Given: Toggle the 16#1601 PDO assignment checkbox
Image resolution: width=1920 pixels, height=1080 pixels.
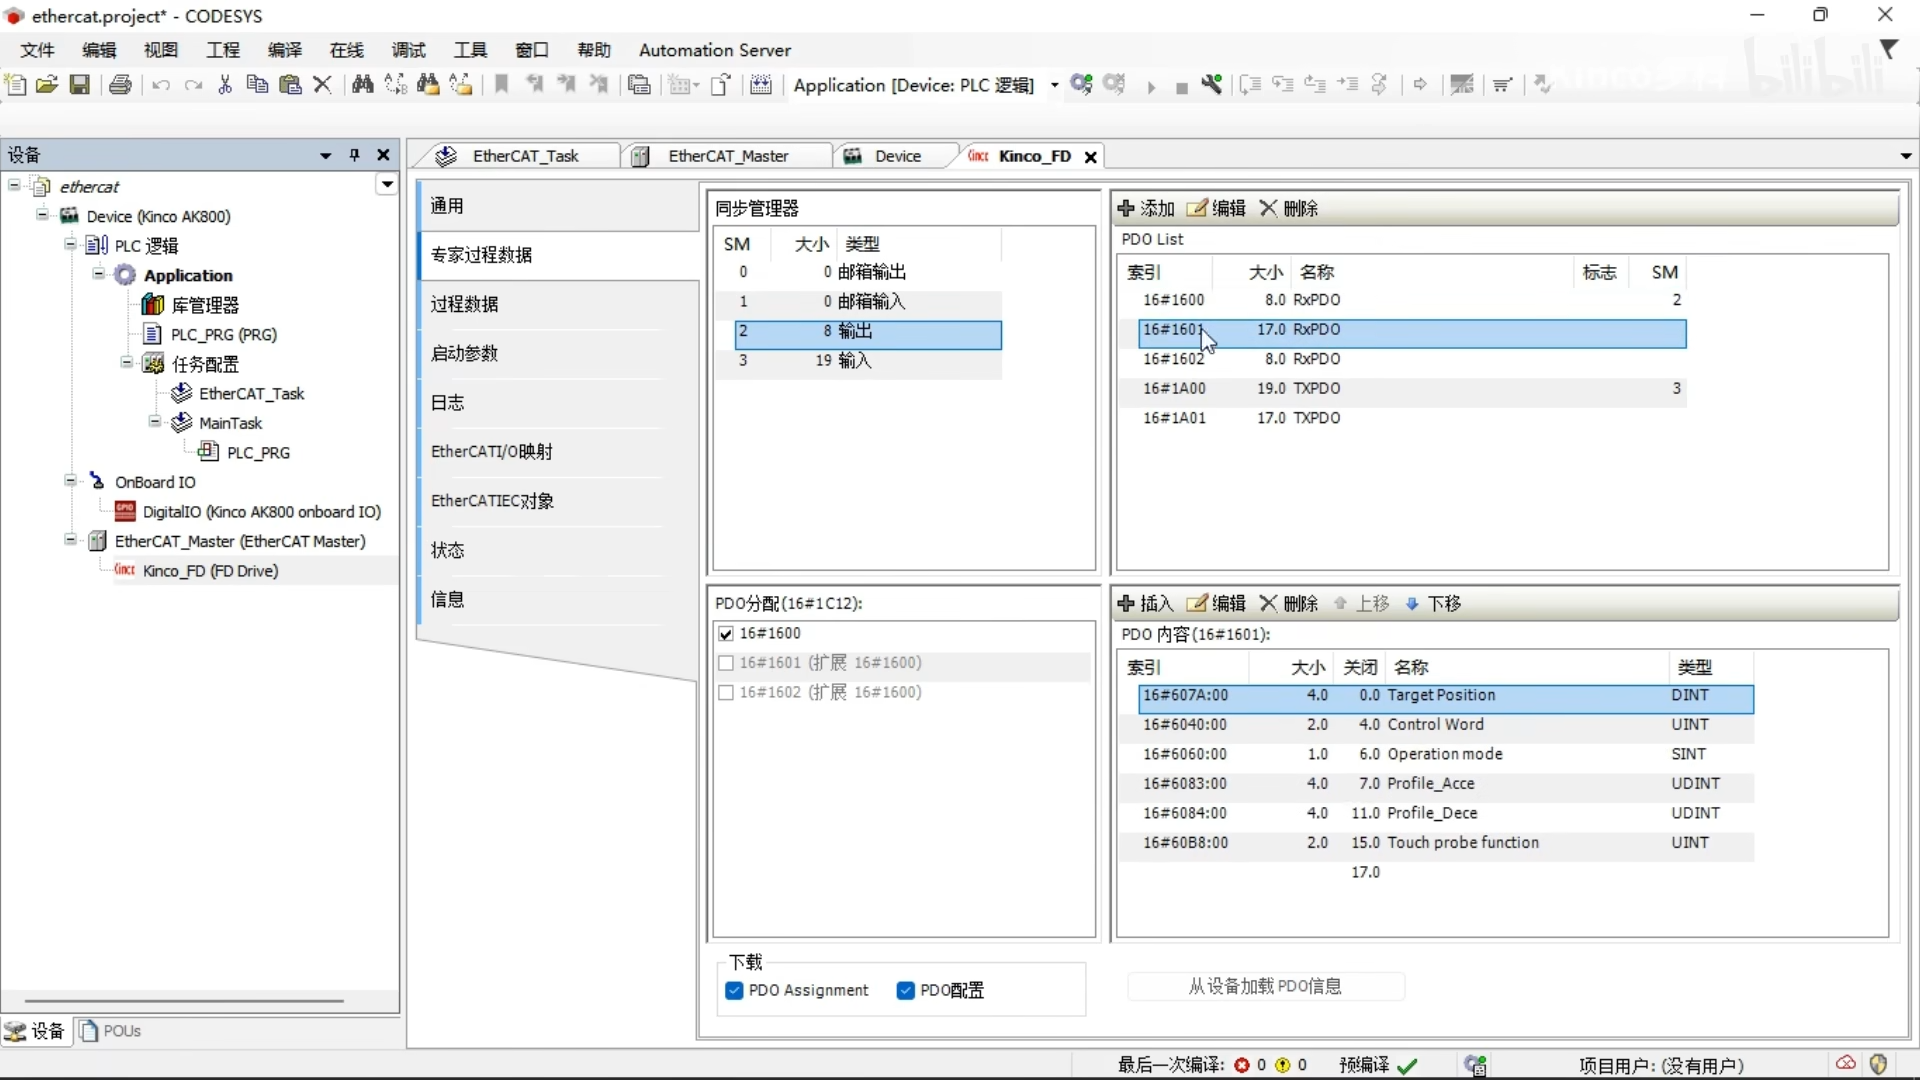Looking at the screenshot, I should (727, 662).
